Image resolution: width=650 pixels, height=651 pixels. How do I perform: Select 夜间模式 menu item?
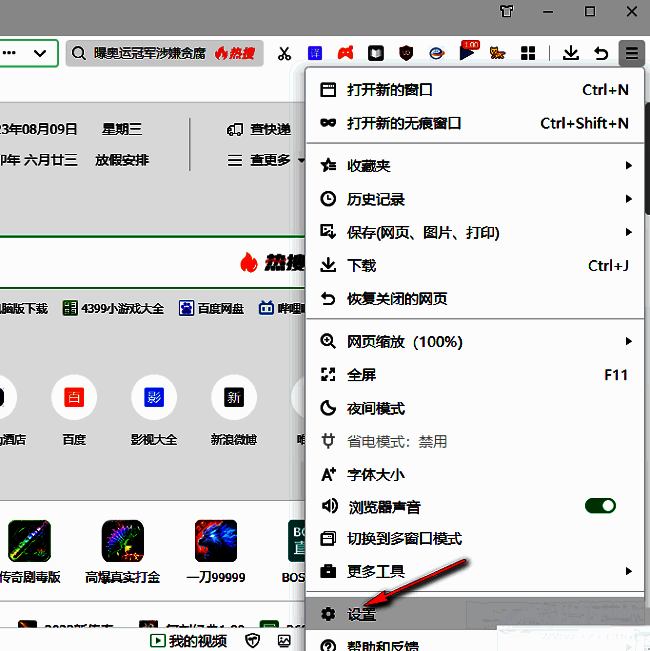[x=475, y=409]
